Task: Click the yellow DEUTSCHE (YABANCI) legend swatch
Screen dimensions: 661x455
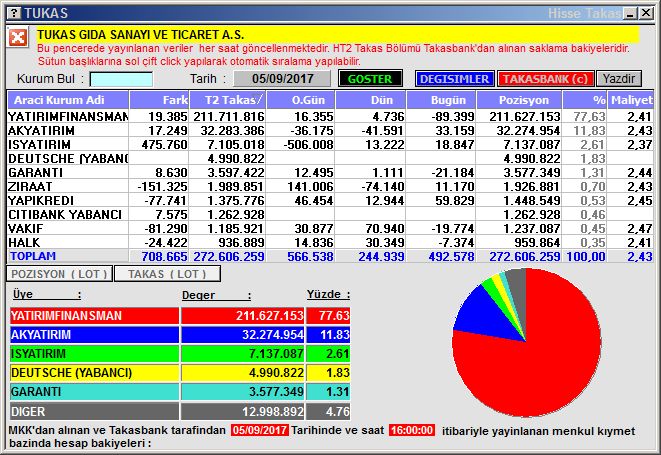Action: click(94, 373)
